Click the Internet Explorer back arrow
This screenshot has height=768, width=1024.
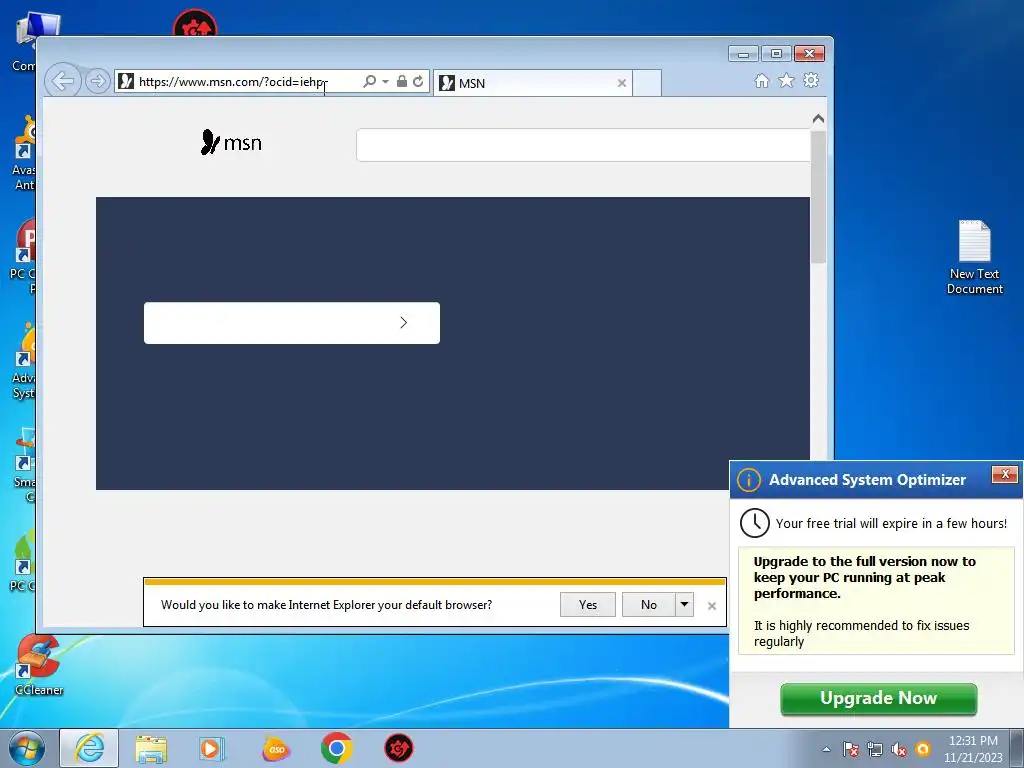63,82
